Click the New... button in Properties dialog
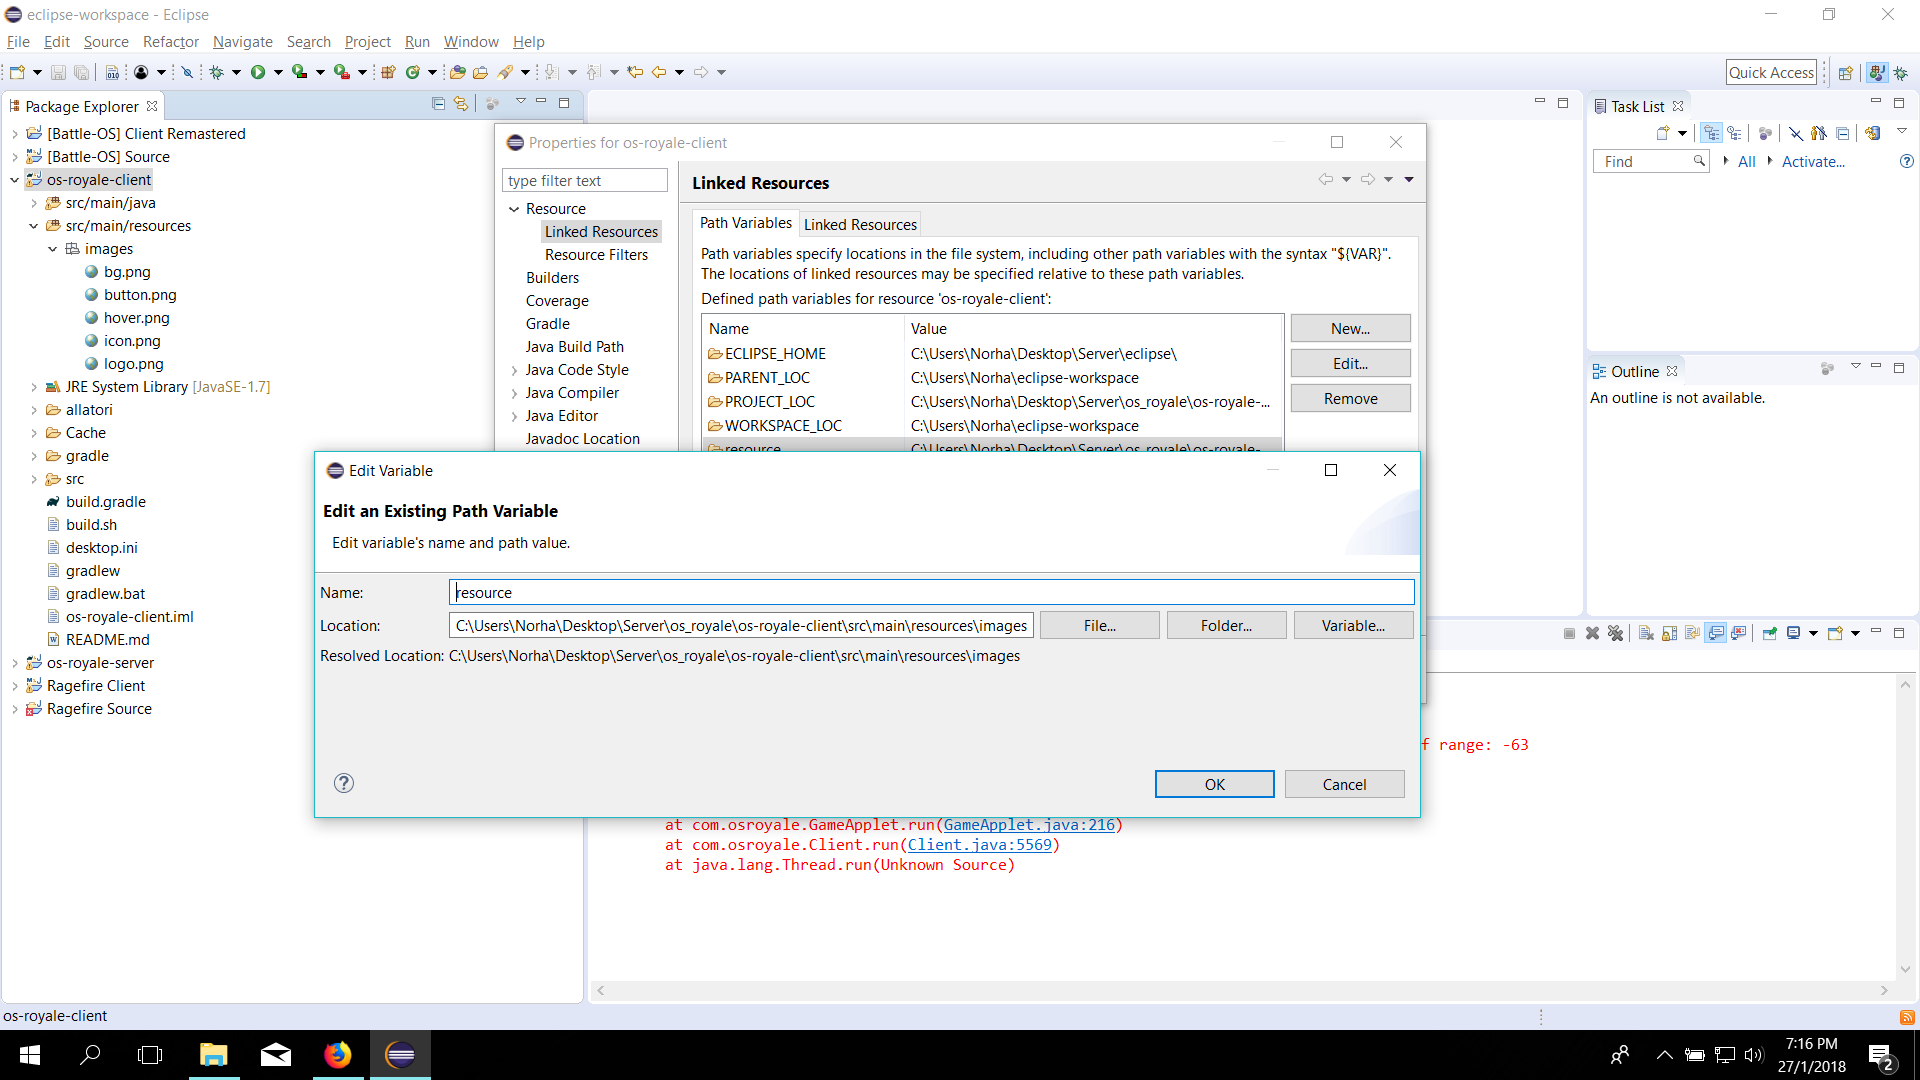The width and height of the screenshot is (1920, 1080). pos(1350,328)
